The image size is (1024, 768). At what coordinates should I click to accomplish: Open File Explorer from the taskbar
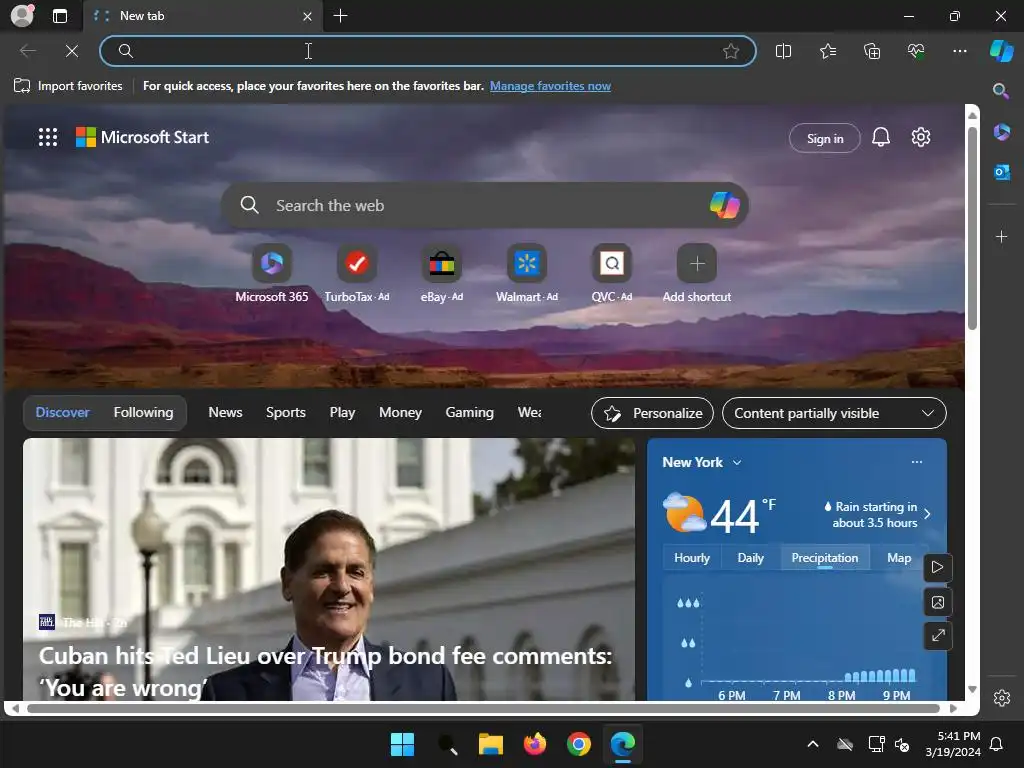click(490, 744)
